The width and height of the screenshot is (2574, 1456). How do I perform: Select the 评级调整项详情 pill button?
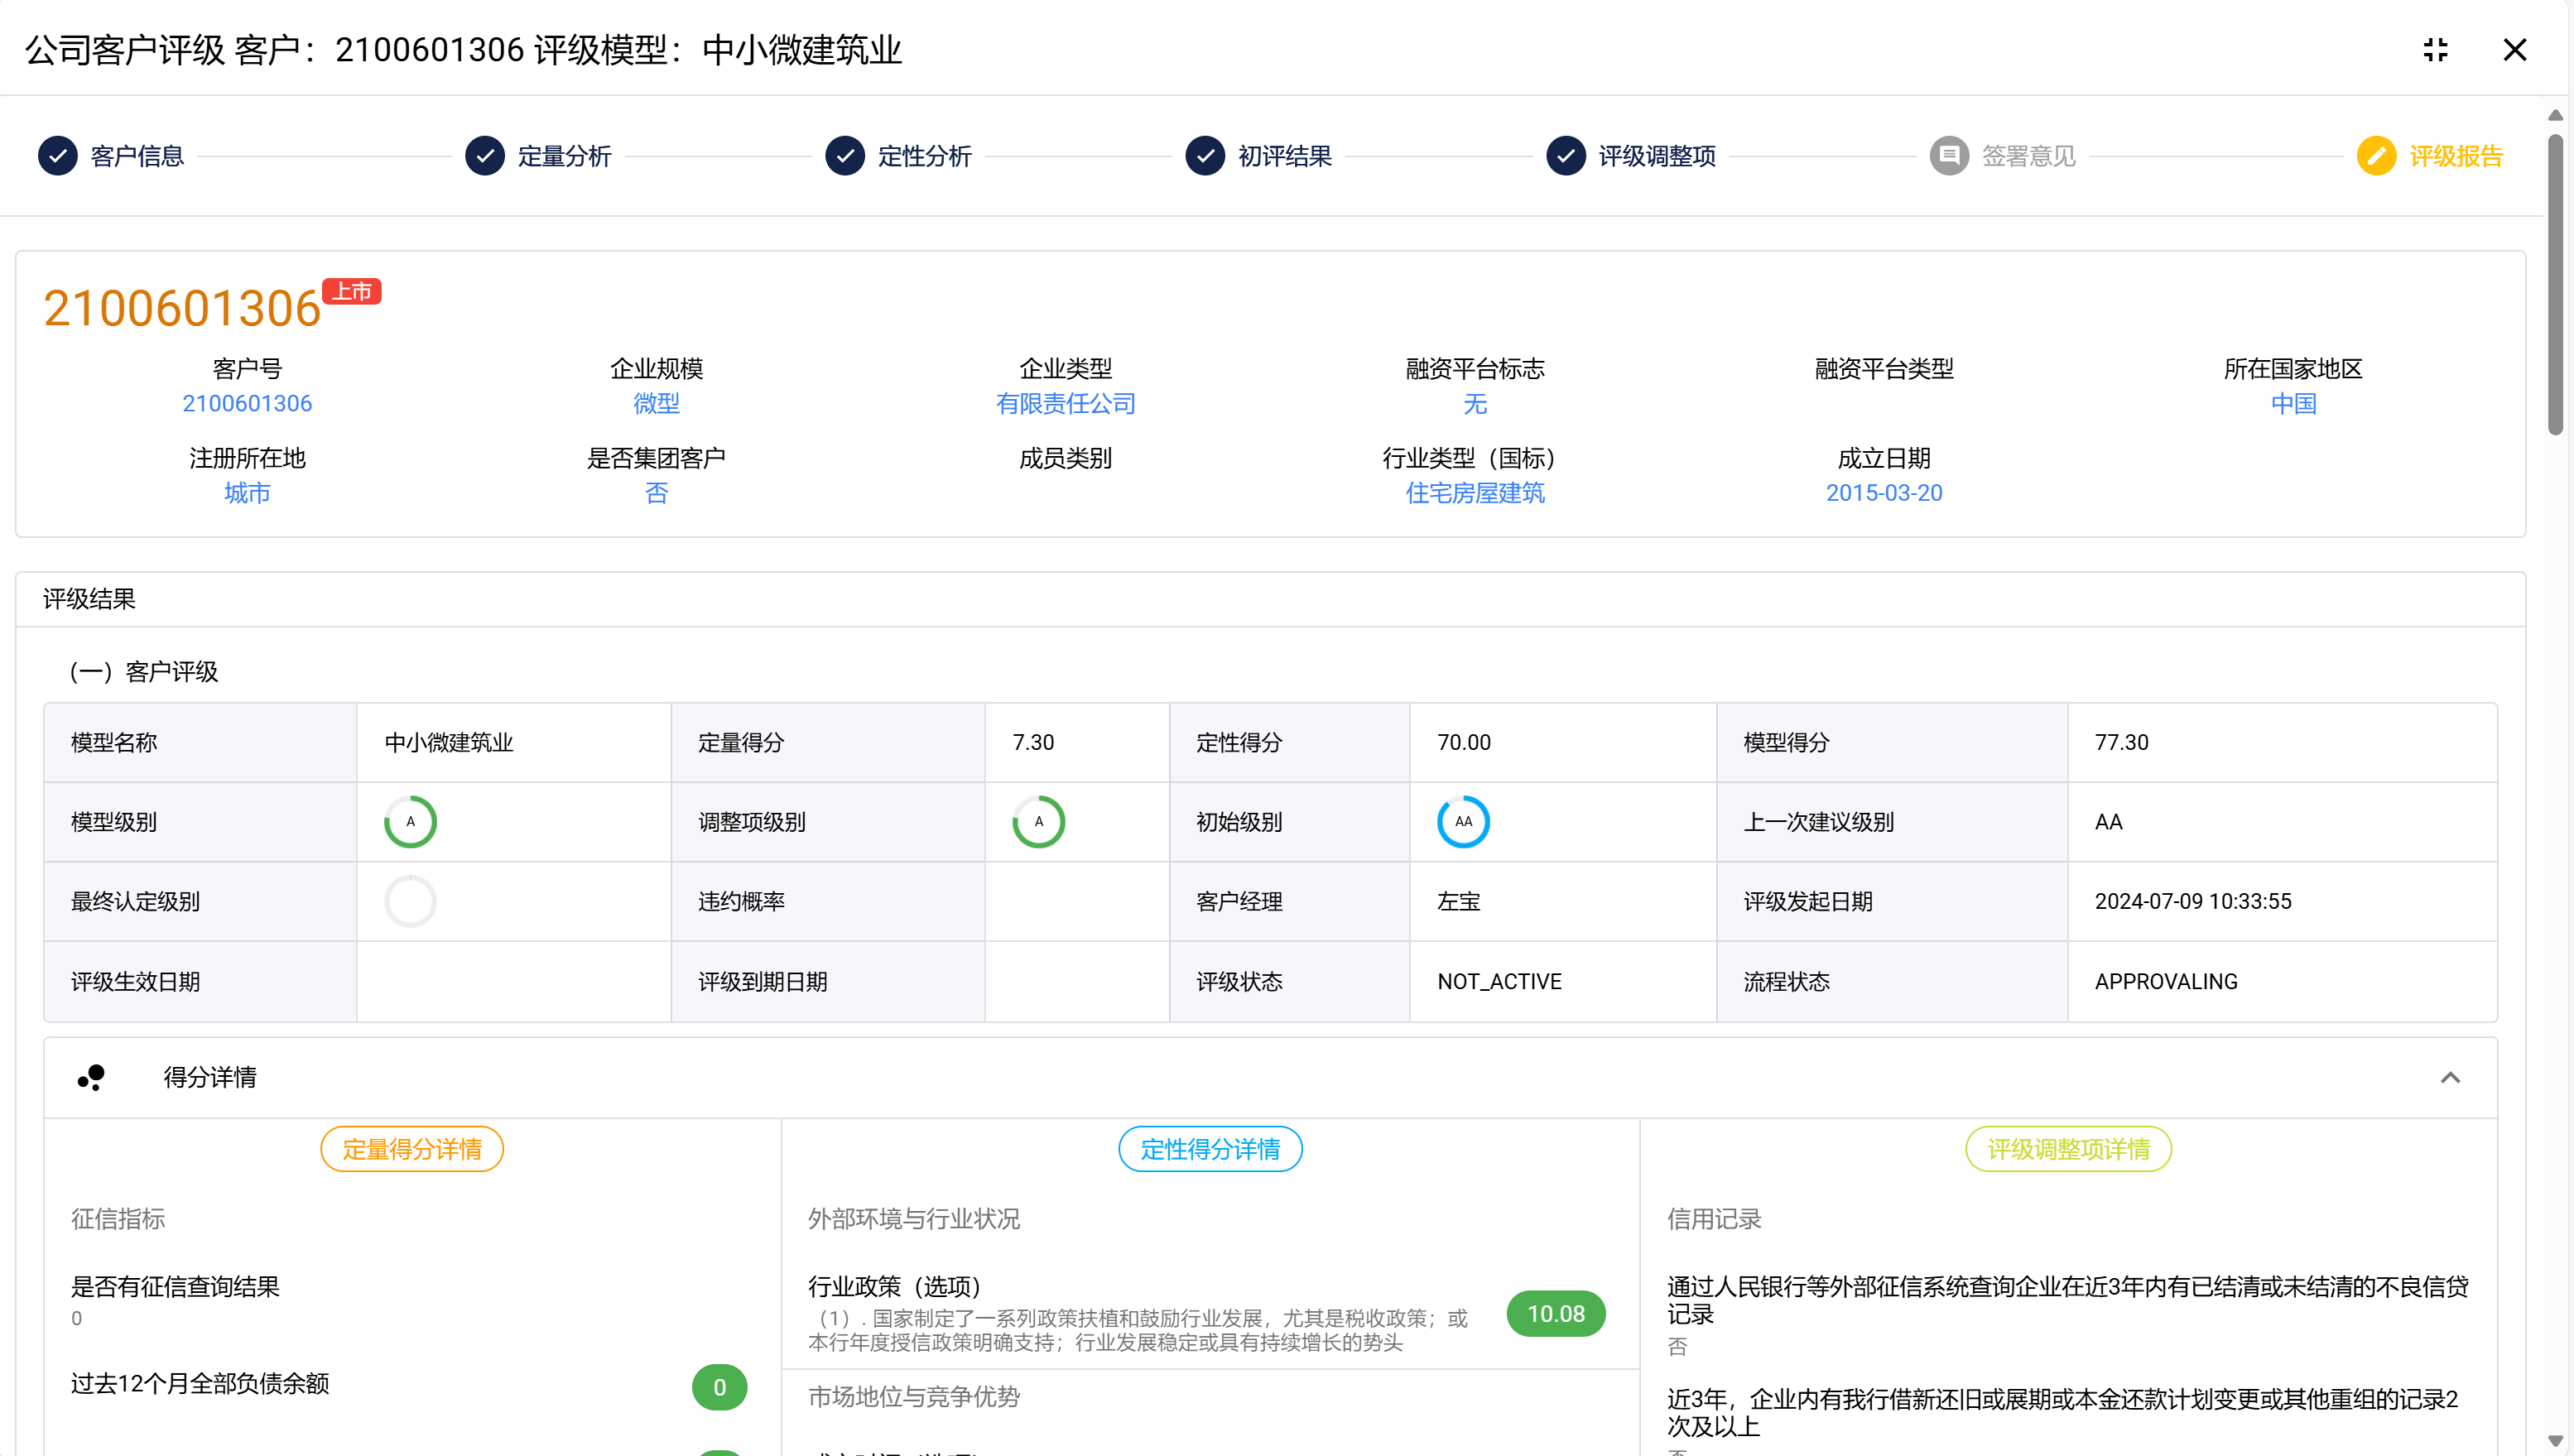pos(2068,1149)
